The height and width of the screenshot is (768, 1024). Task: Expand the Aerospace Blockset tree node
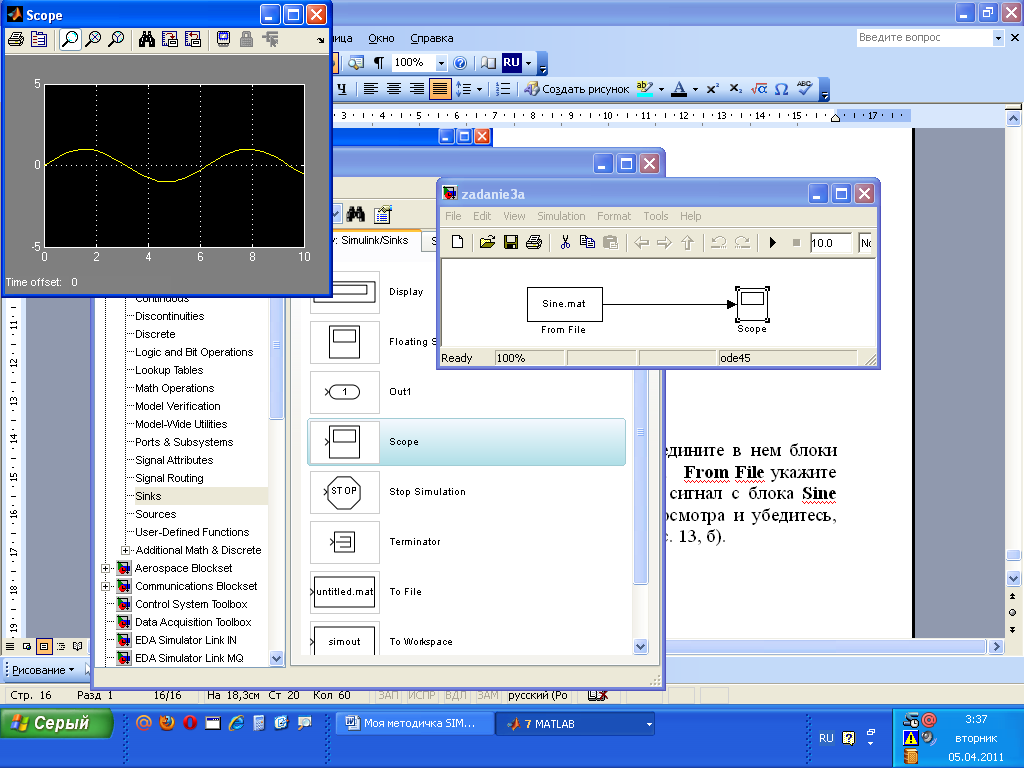105,568
